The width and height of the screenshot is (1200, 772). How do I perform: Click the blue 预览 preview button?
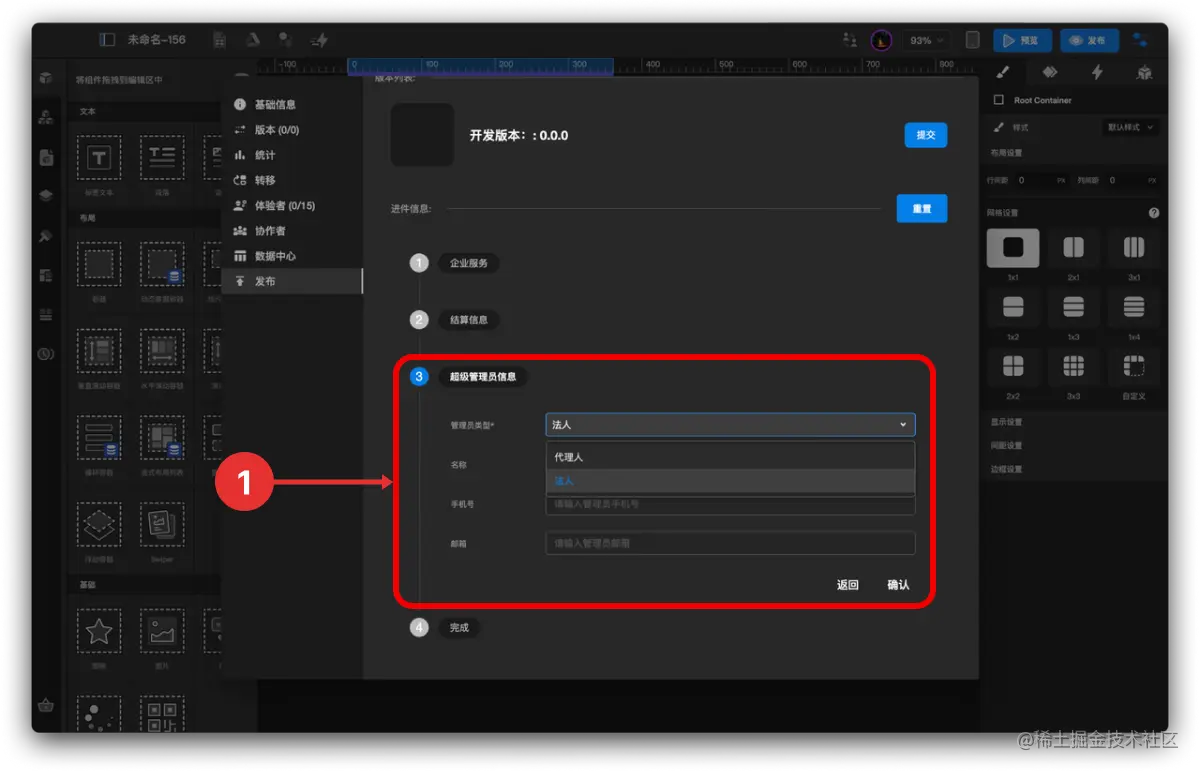[1021, 40]
